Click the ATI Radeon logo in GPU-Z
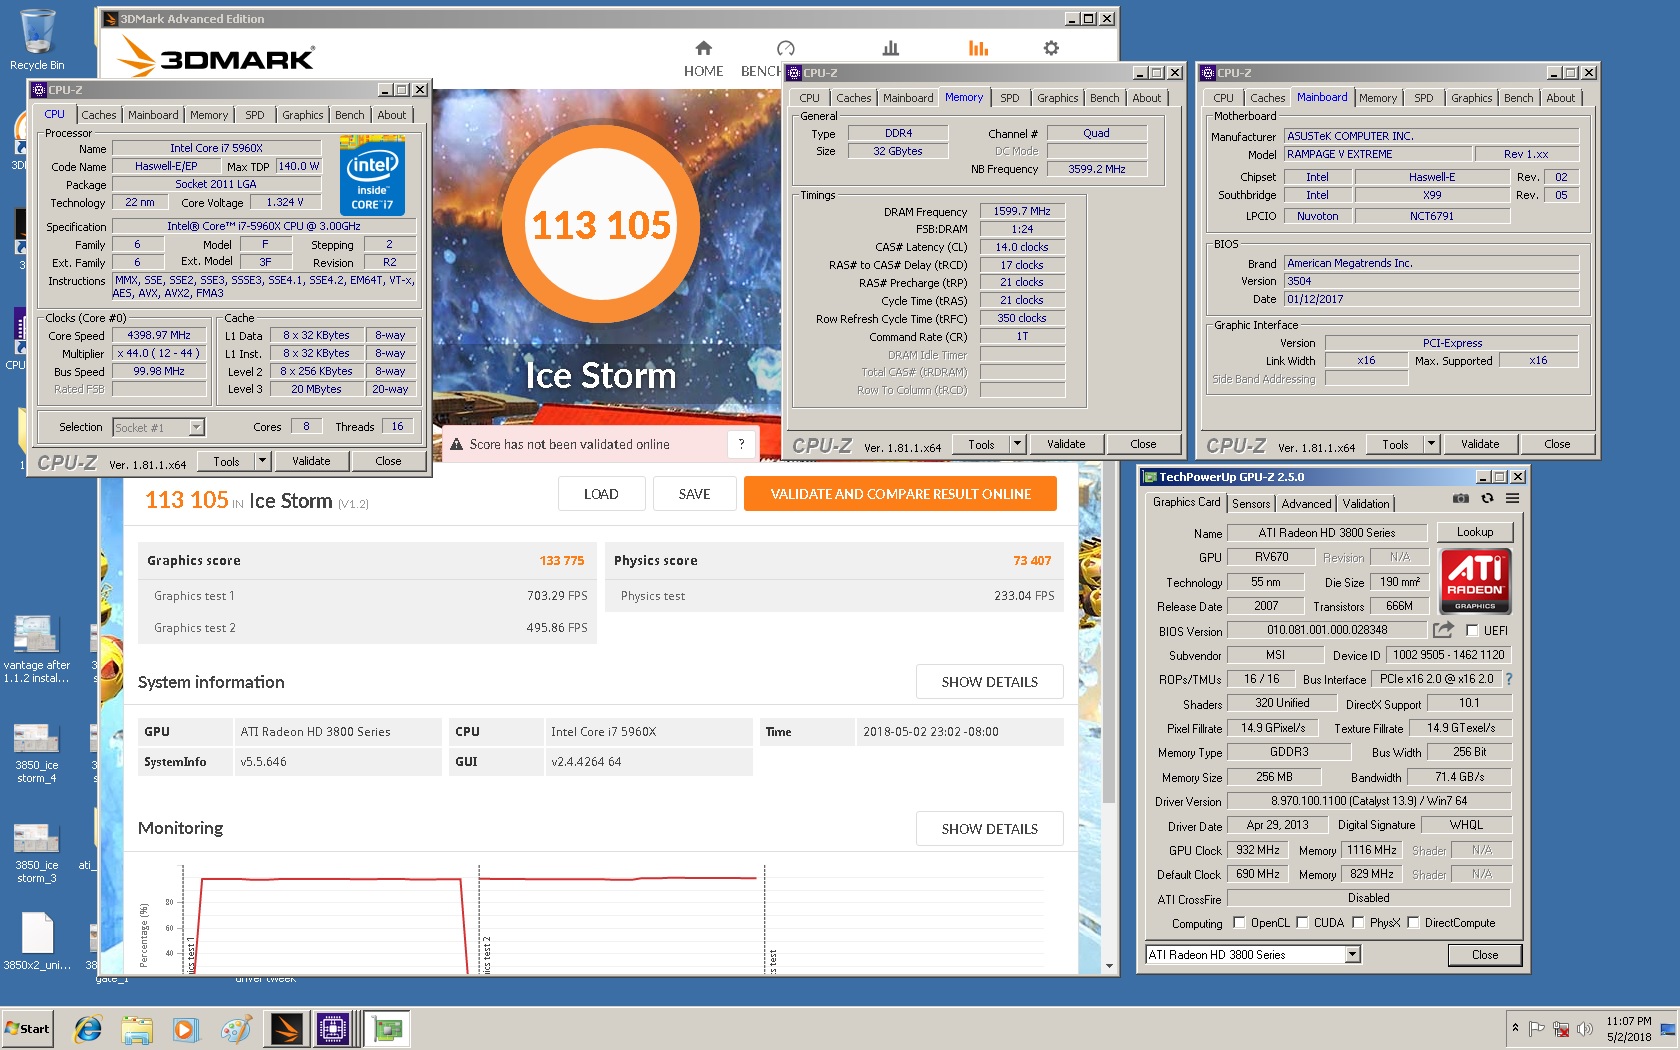Image resolution: width=1680 pixels, height=1050 pixels. coord(1475,581)
